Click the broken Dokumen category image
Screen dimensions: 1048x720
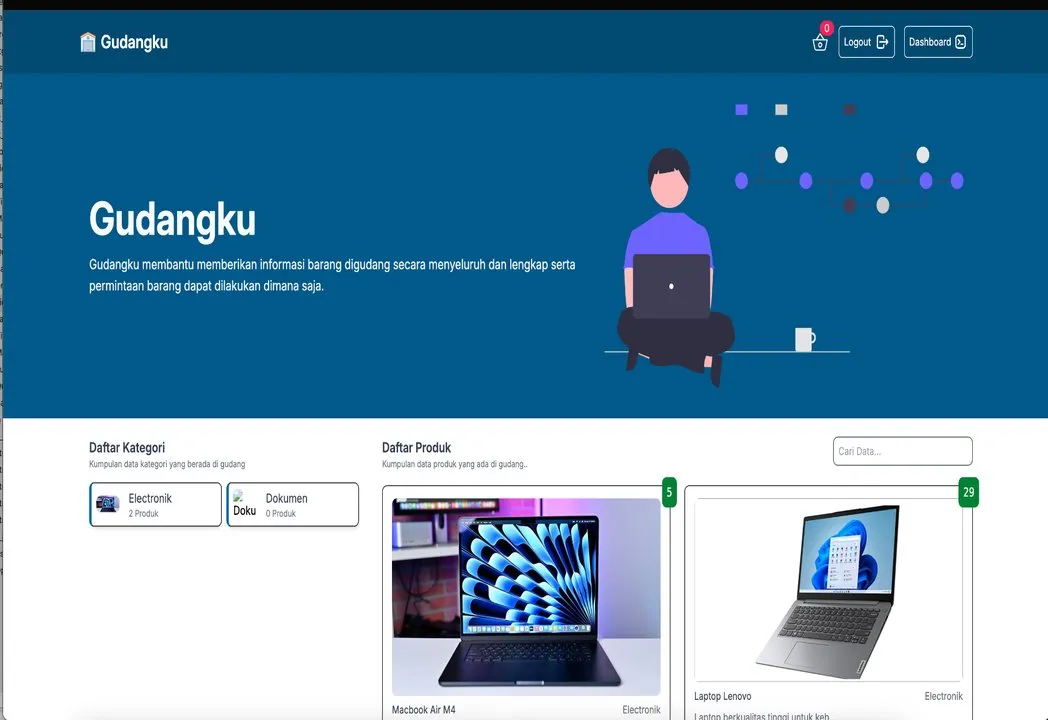click(x=245, y=503)
